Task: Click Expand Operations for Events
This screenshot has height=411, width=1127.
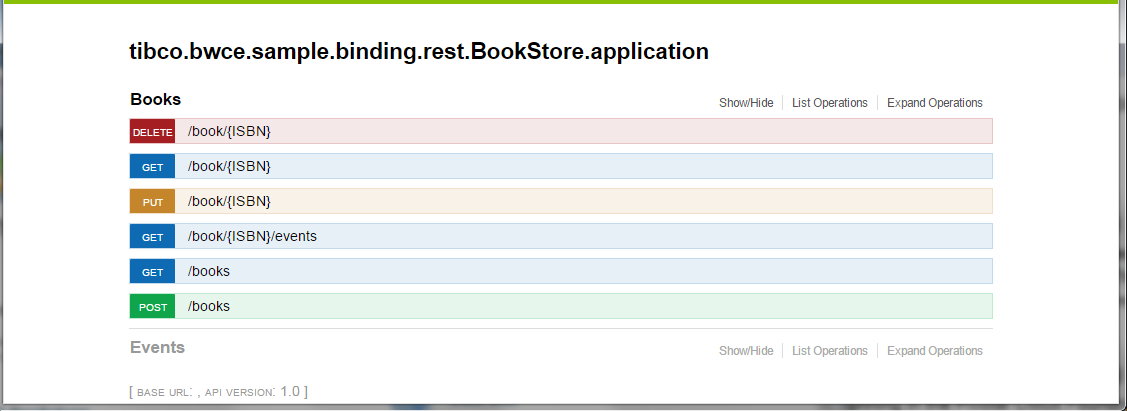Action: (934, 351)
